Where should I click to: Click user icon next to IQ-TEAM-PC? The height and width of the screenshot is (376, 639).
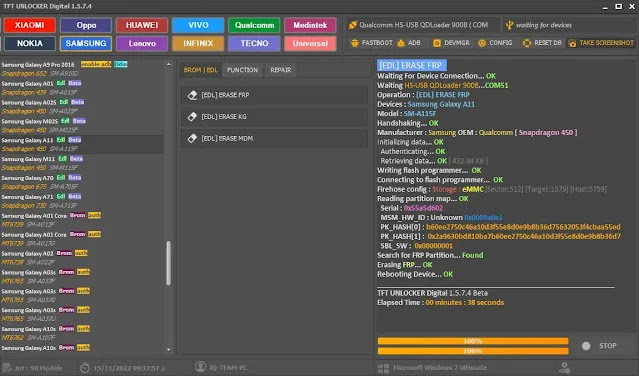pyautogui.click(x=200, y=367)
